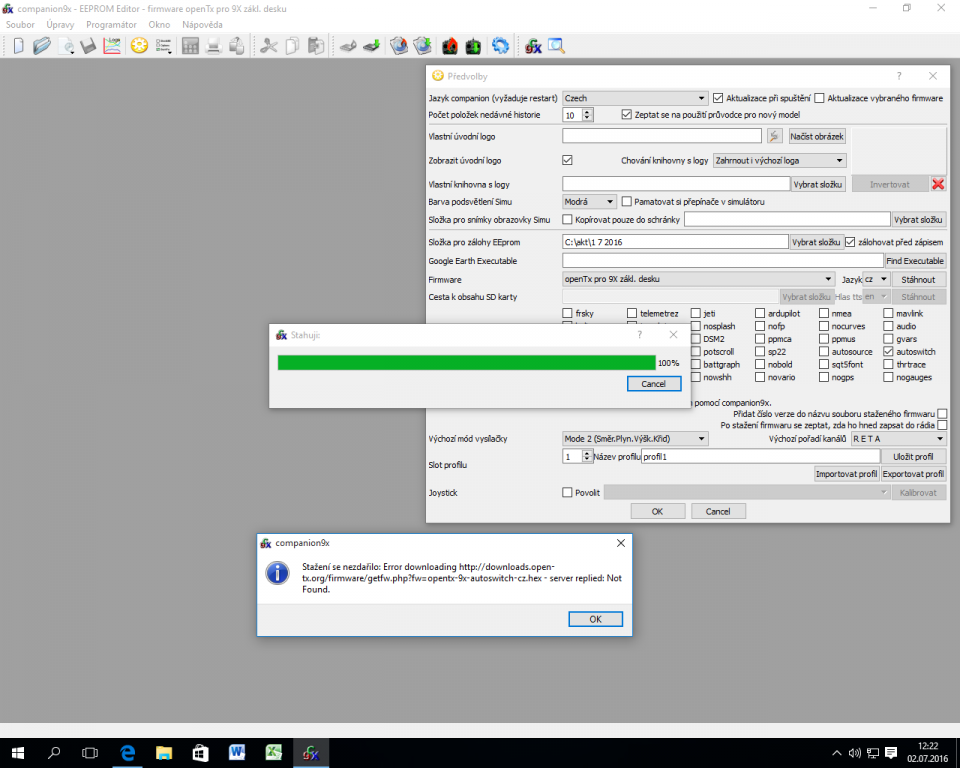Click the blue gear settings toolbar icon
This screenshot has width=960, height=768.
500,46
